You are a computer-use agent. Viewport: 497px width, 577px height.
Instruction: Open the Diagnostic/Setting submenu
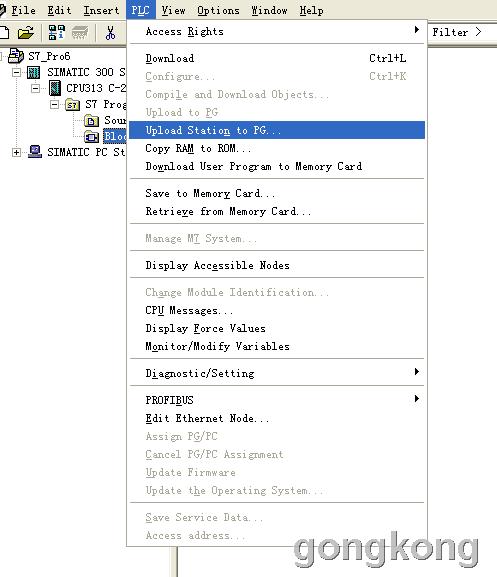[x=277, y=373]
